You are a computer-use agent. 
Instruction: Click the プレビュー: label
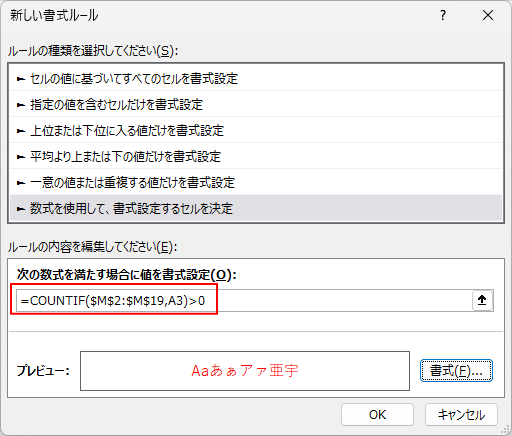tap(43, 371)
